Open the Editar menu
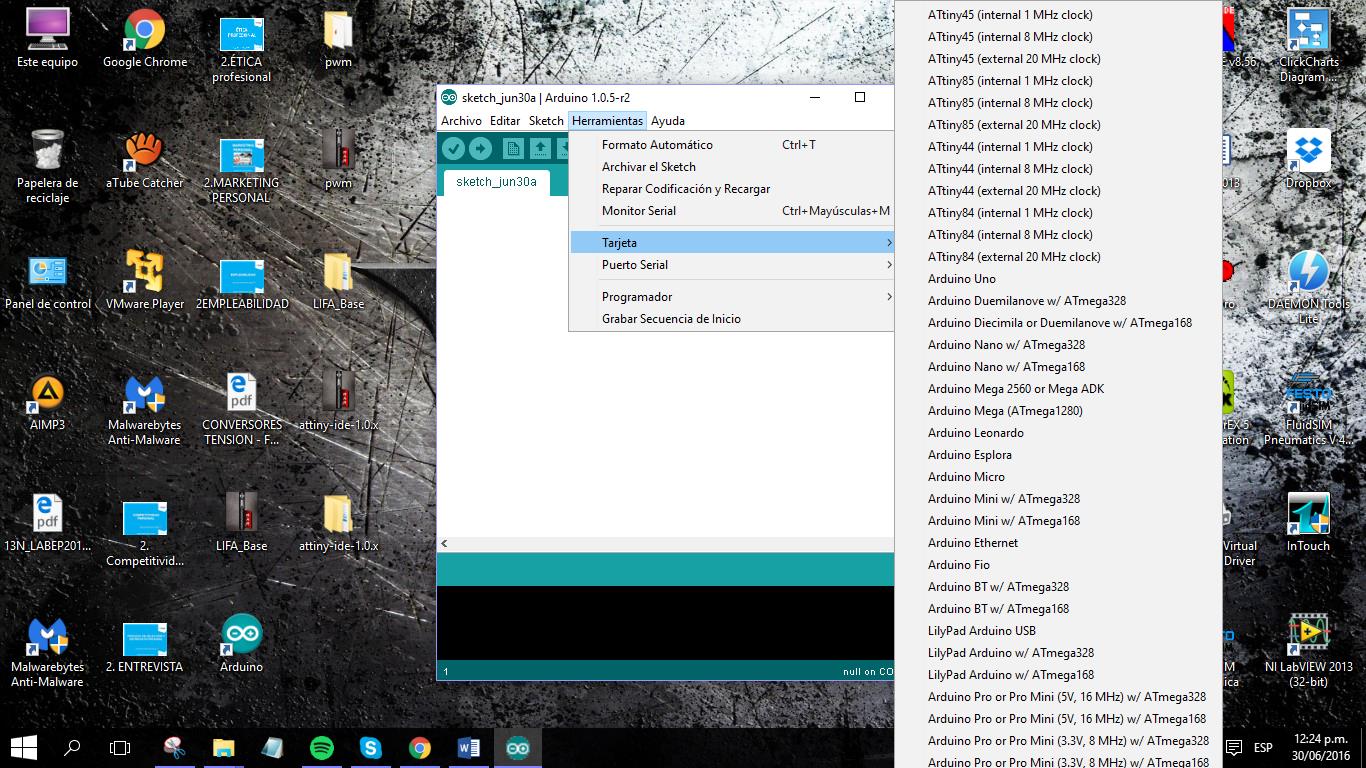1366x768 pixels. tap(505, 121)
